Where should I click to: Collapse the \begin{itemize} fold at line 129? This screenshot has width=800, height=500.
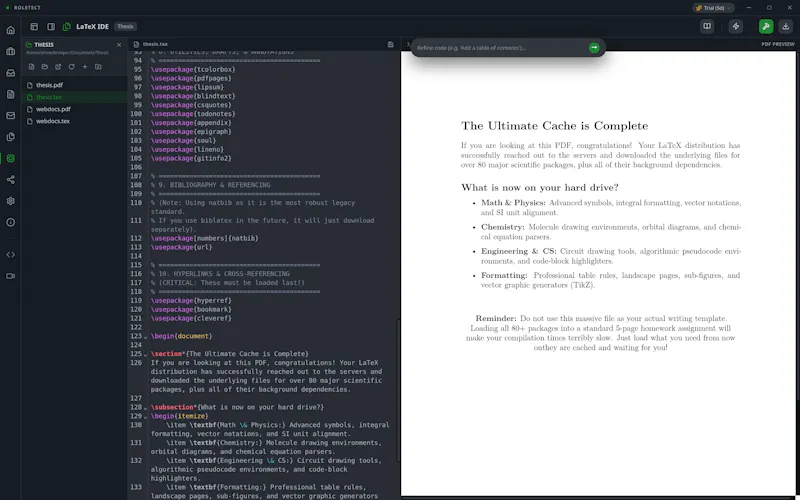(x=145, y=417)
